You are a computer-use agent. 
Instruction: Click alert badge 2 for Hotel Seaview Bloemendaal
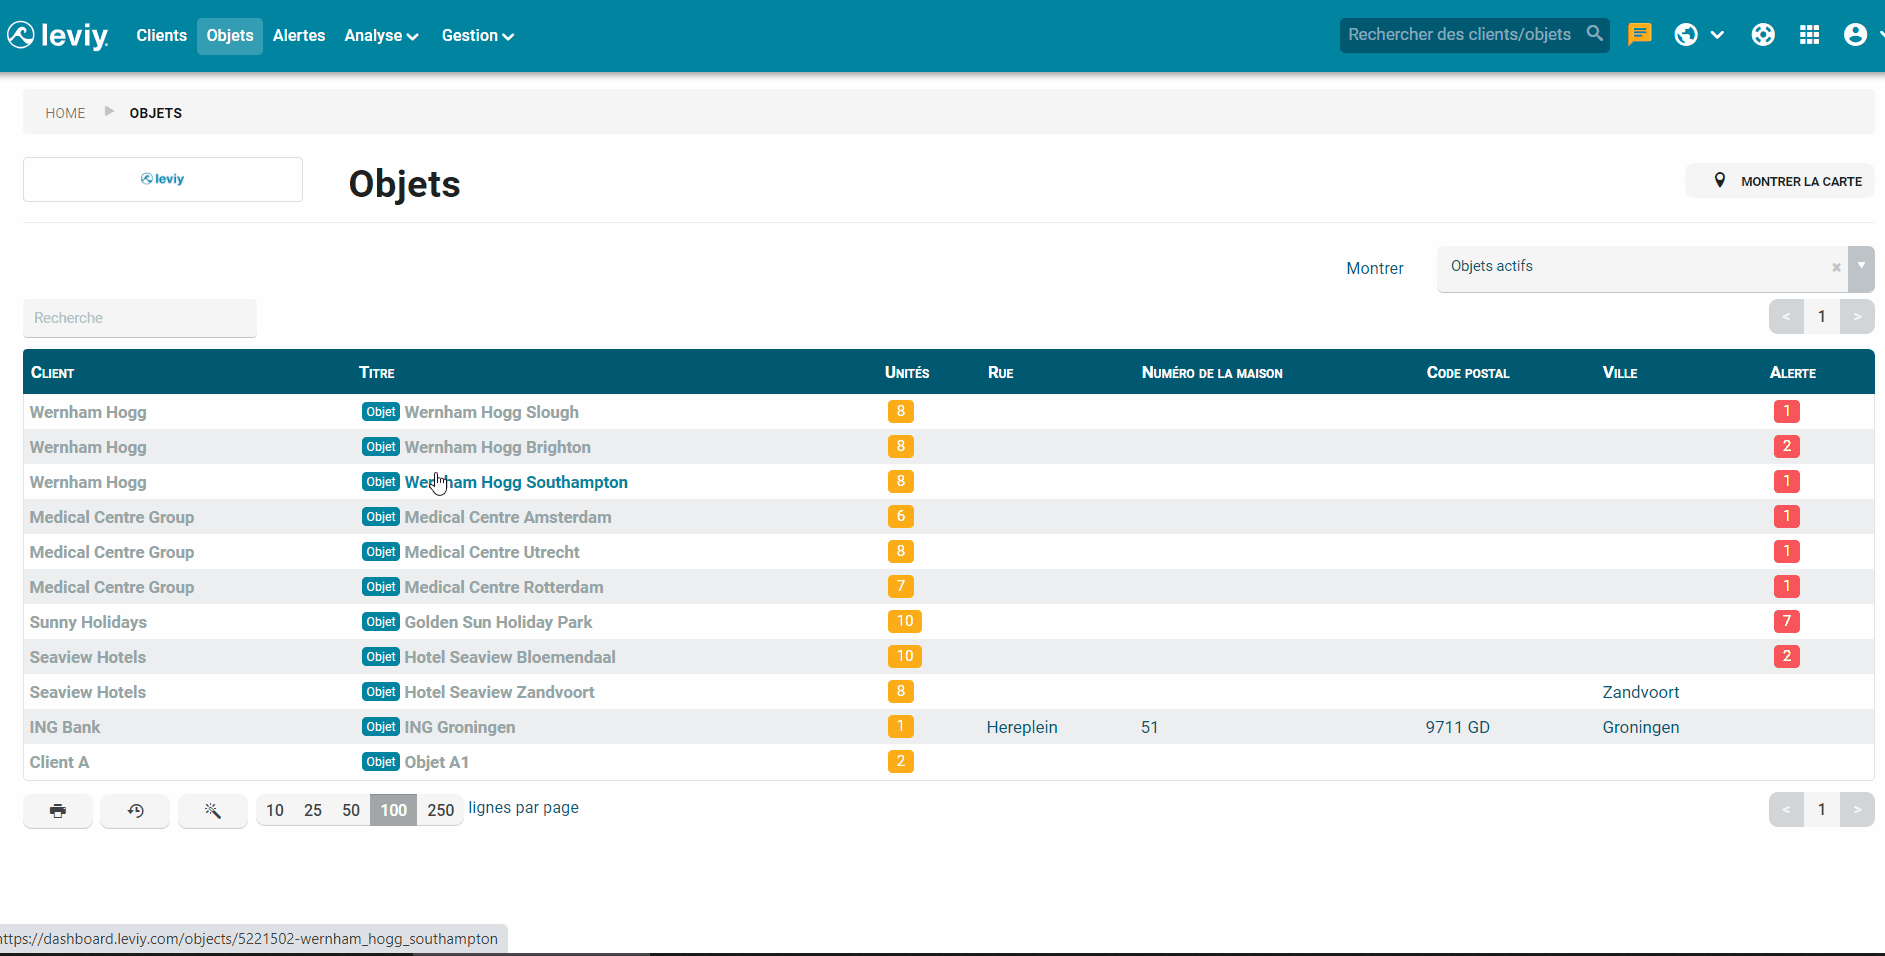[x=1786, y=656]
